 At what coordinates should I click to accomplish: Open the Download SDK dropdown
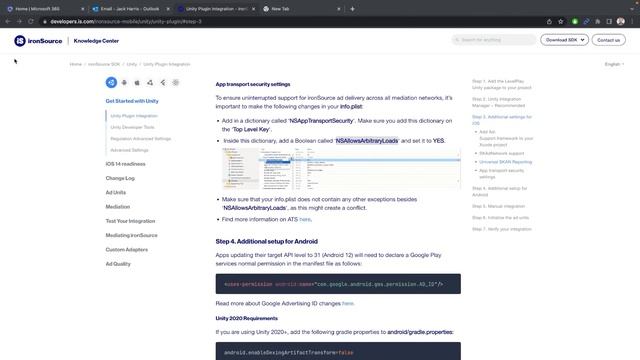pyautogui.click(x=564, y=40)
